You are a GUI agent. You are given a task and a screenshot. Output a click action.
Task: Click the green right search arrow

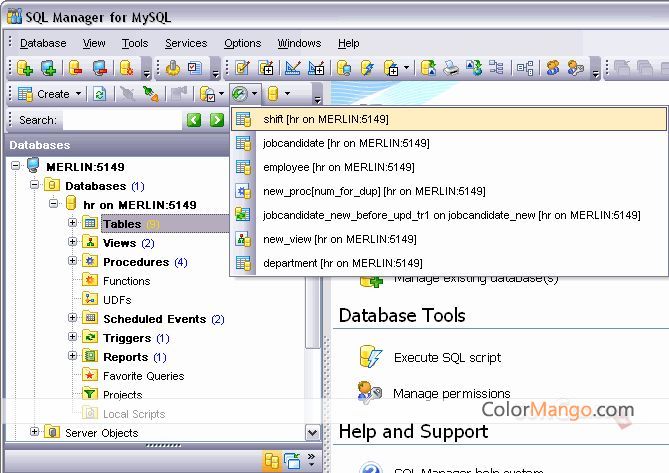[x=217, y=120]
